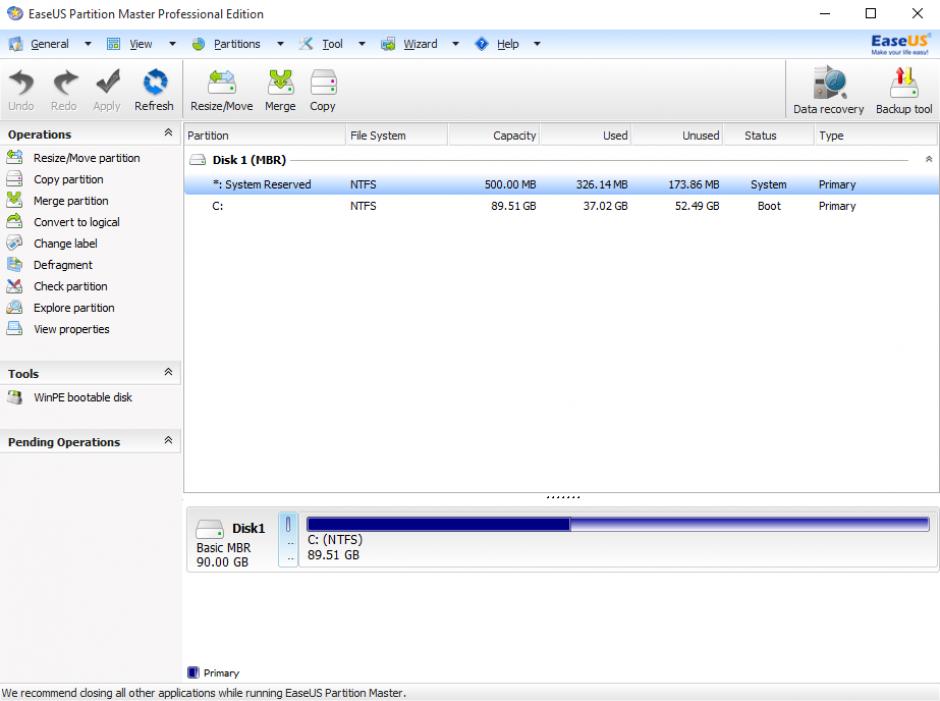Click the Explore partition link

point(74,308)
